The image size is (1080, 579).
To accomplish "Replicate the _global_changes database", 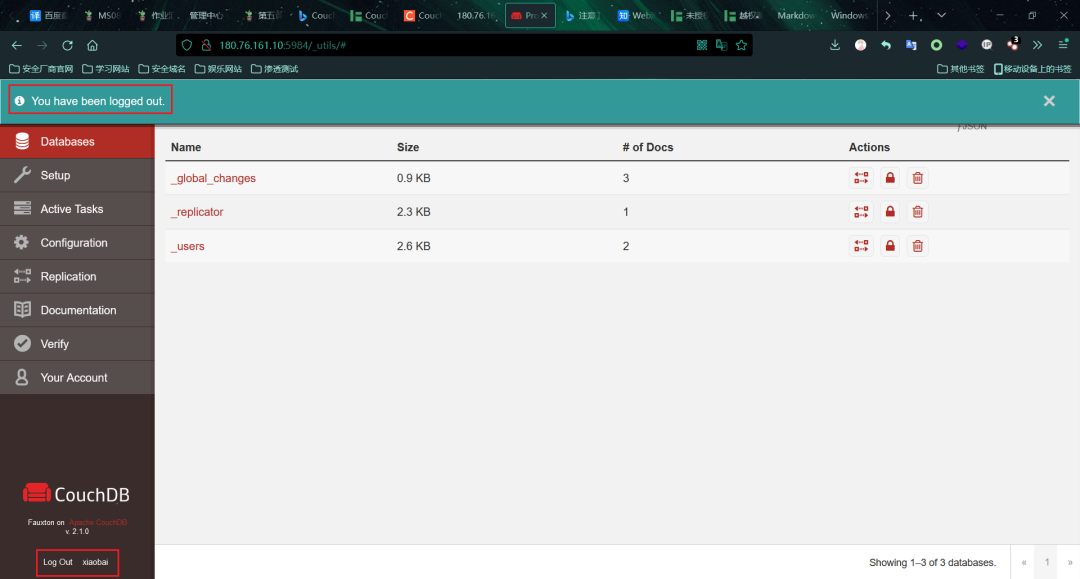I will point(861,178).
